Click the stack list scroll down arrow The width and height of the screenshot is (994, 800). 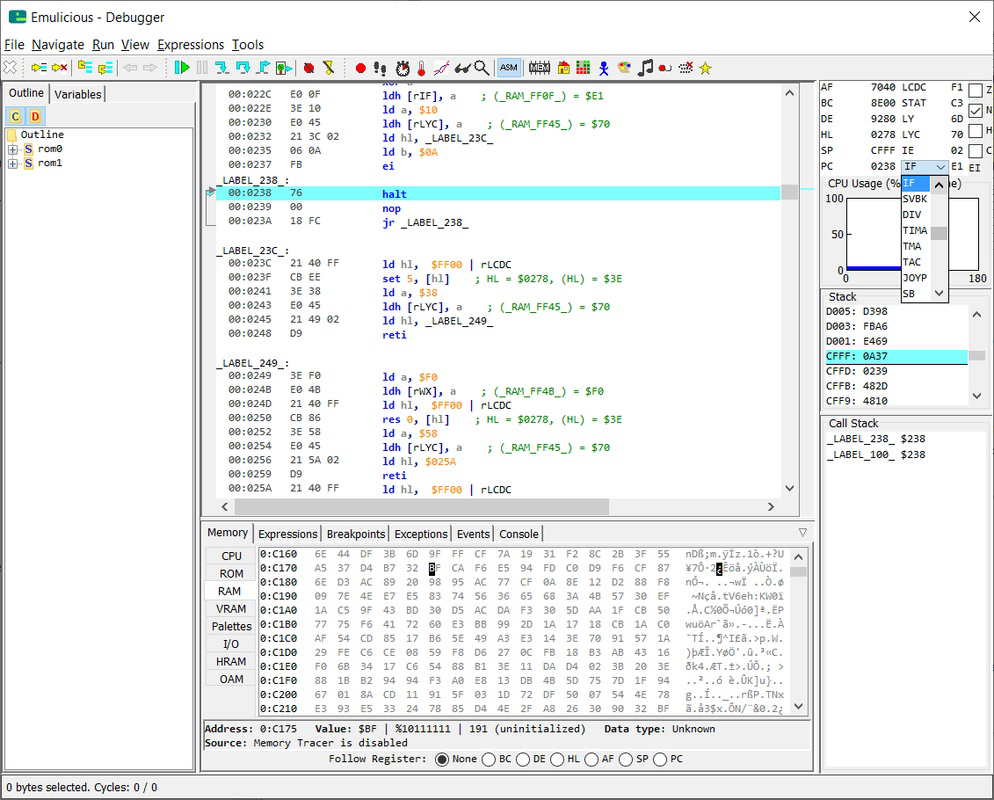click(x=977, y=396)
